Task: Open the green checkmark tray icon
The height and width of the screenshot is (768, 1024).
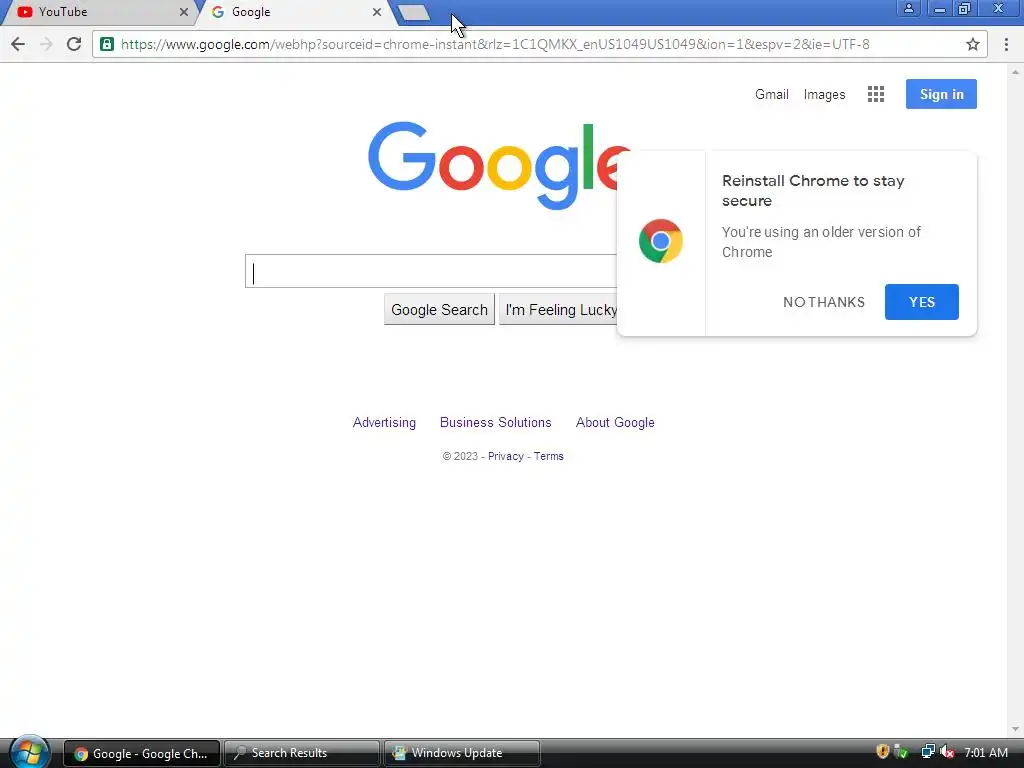Action: (901, 752)
